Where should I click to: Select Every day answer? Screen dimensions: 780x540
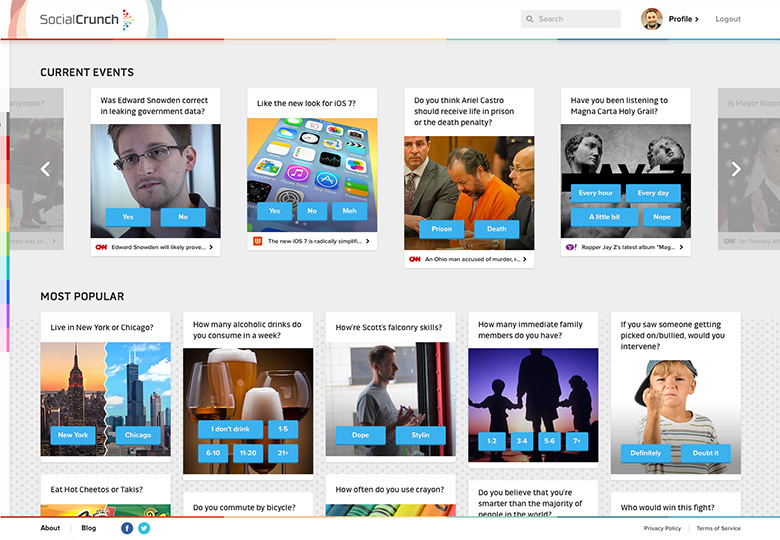click(653, 193)
